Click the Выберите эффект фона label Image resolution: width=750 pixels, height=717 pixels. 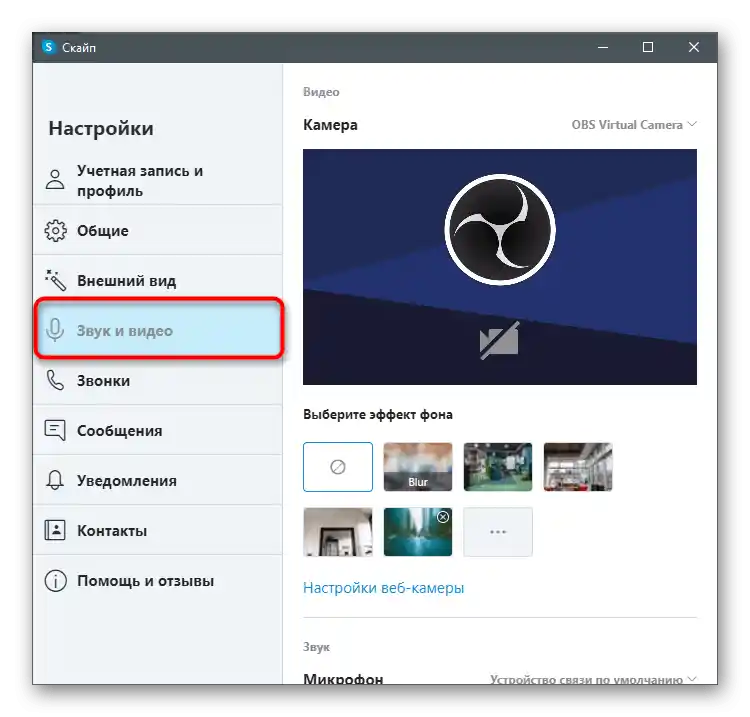(x=378, y=414)
